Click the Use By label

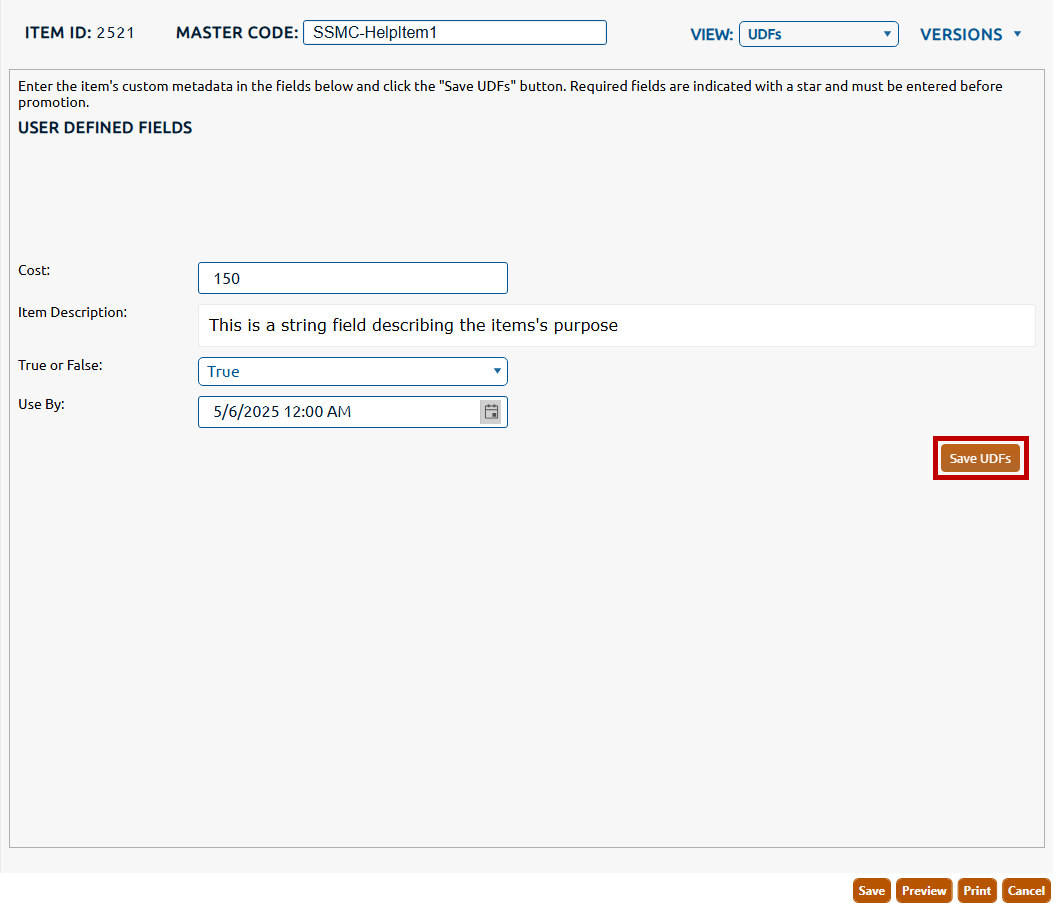(41, 405)
